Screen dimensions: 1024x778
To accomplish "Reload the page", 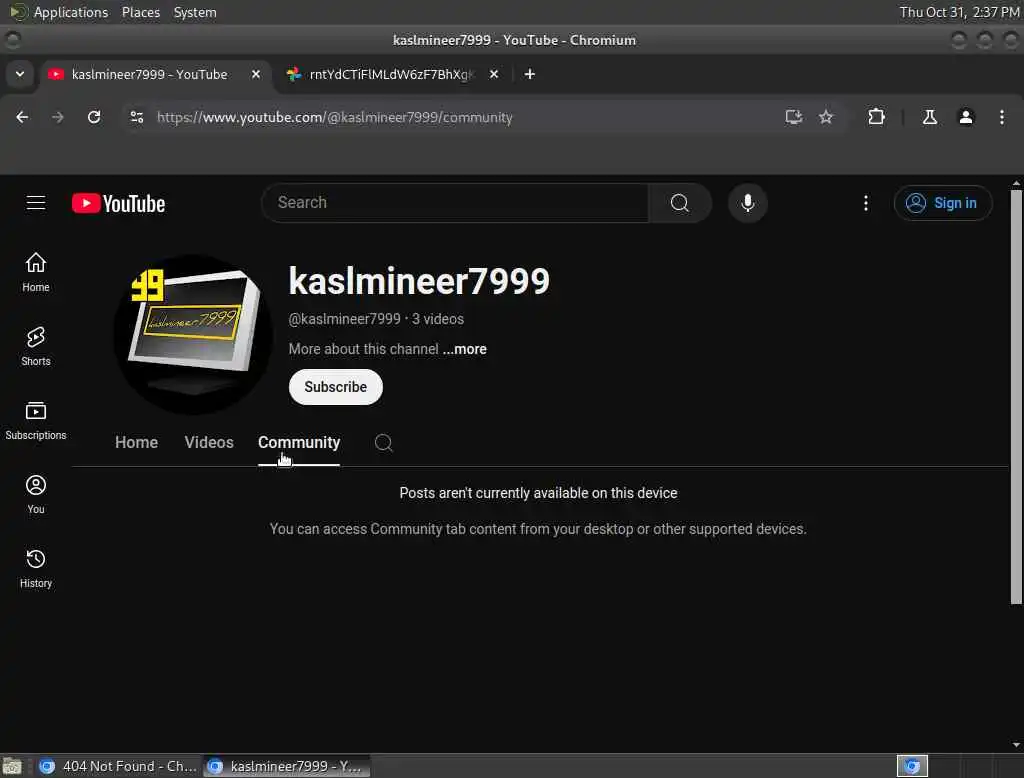I will coord(94,117).
